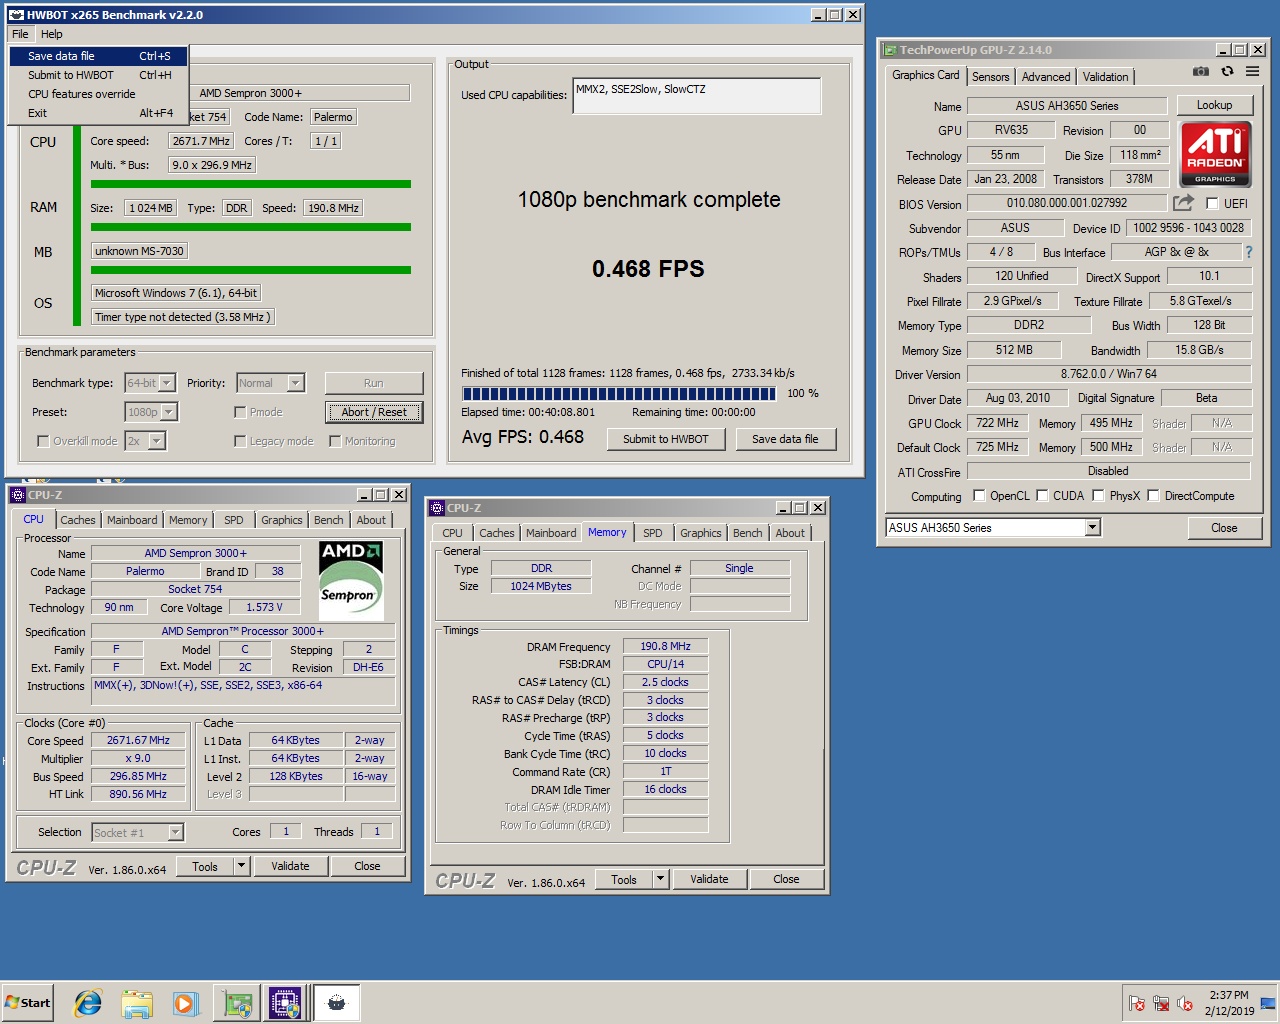Toggle the Pmode checkbox

(x=240, y=412)
